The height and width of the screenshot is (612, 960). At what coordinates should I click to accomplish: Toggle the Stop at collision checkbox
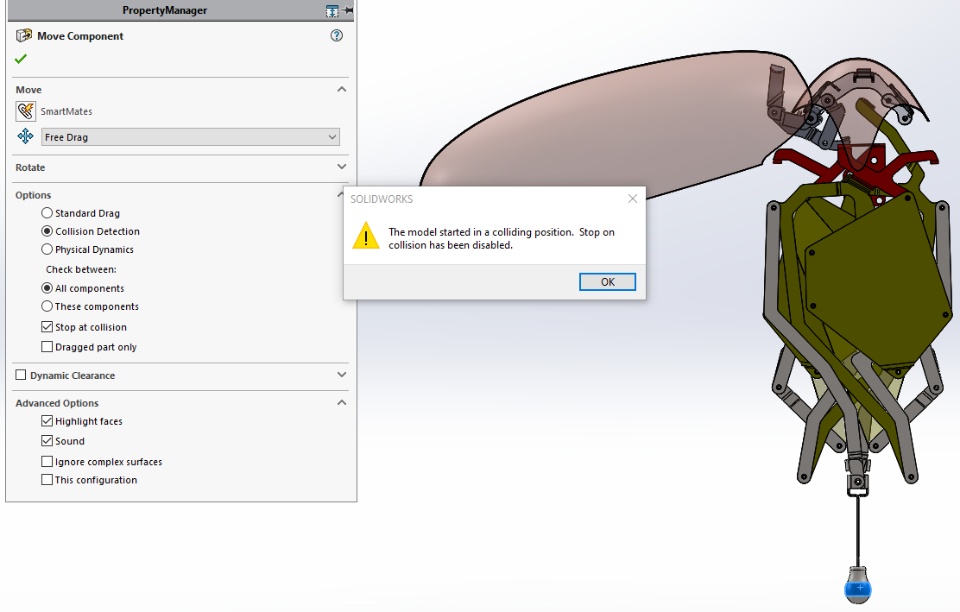pyautogui.click(x=47, y=327)
